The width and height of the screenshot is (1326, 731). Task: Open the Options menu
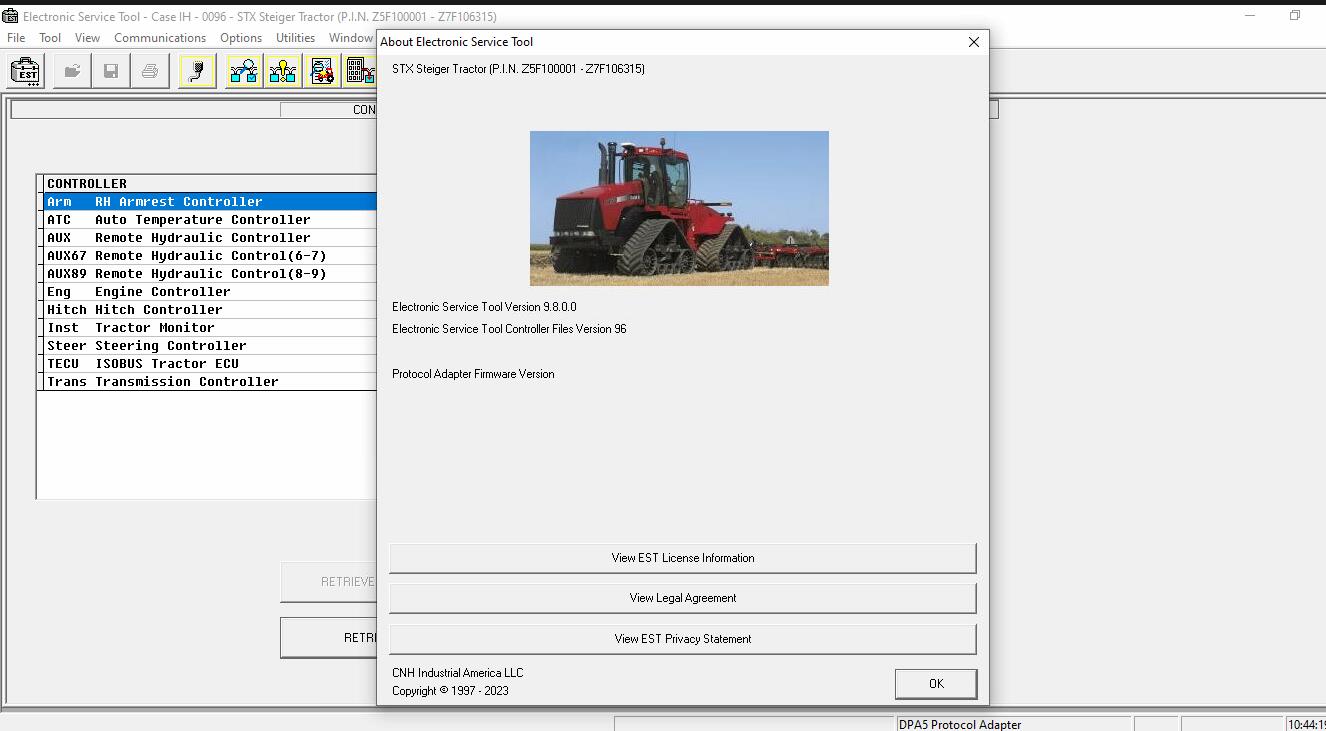241,38
